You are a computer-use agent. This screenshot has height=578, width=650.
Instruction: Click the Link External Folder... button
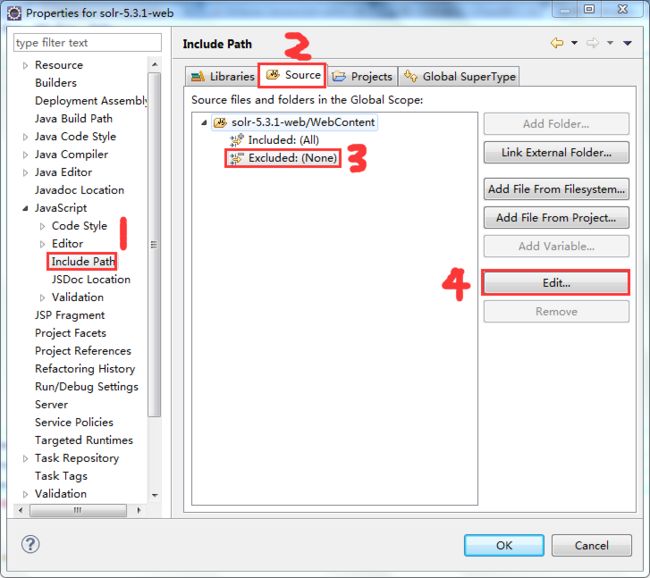pyautogui.click(x=556, y=153)
